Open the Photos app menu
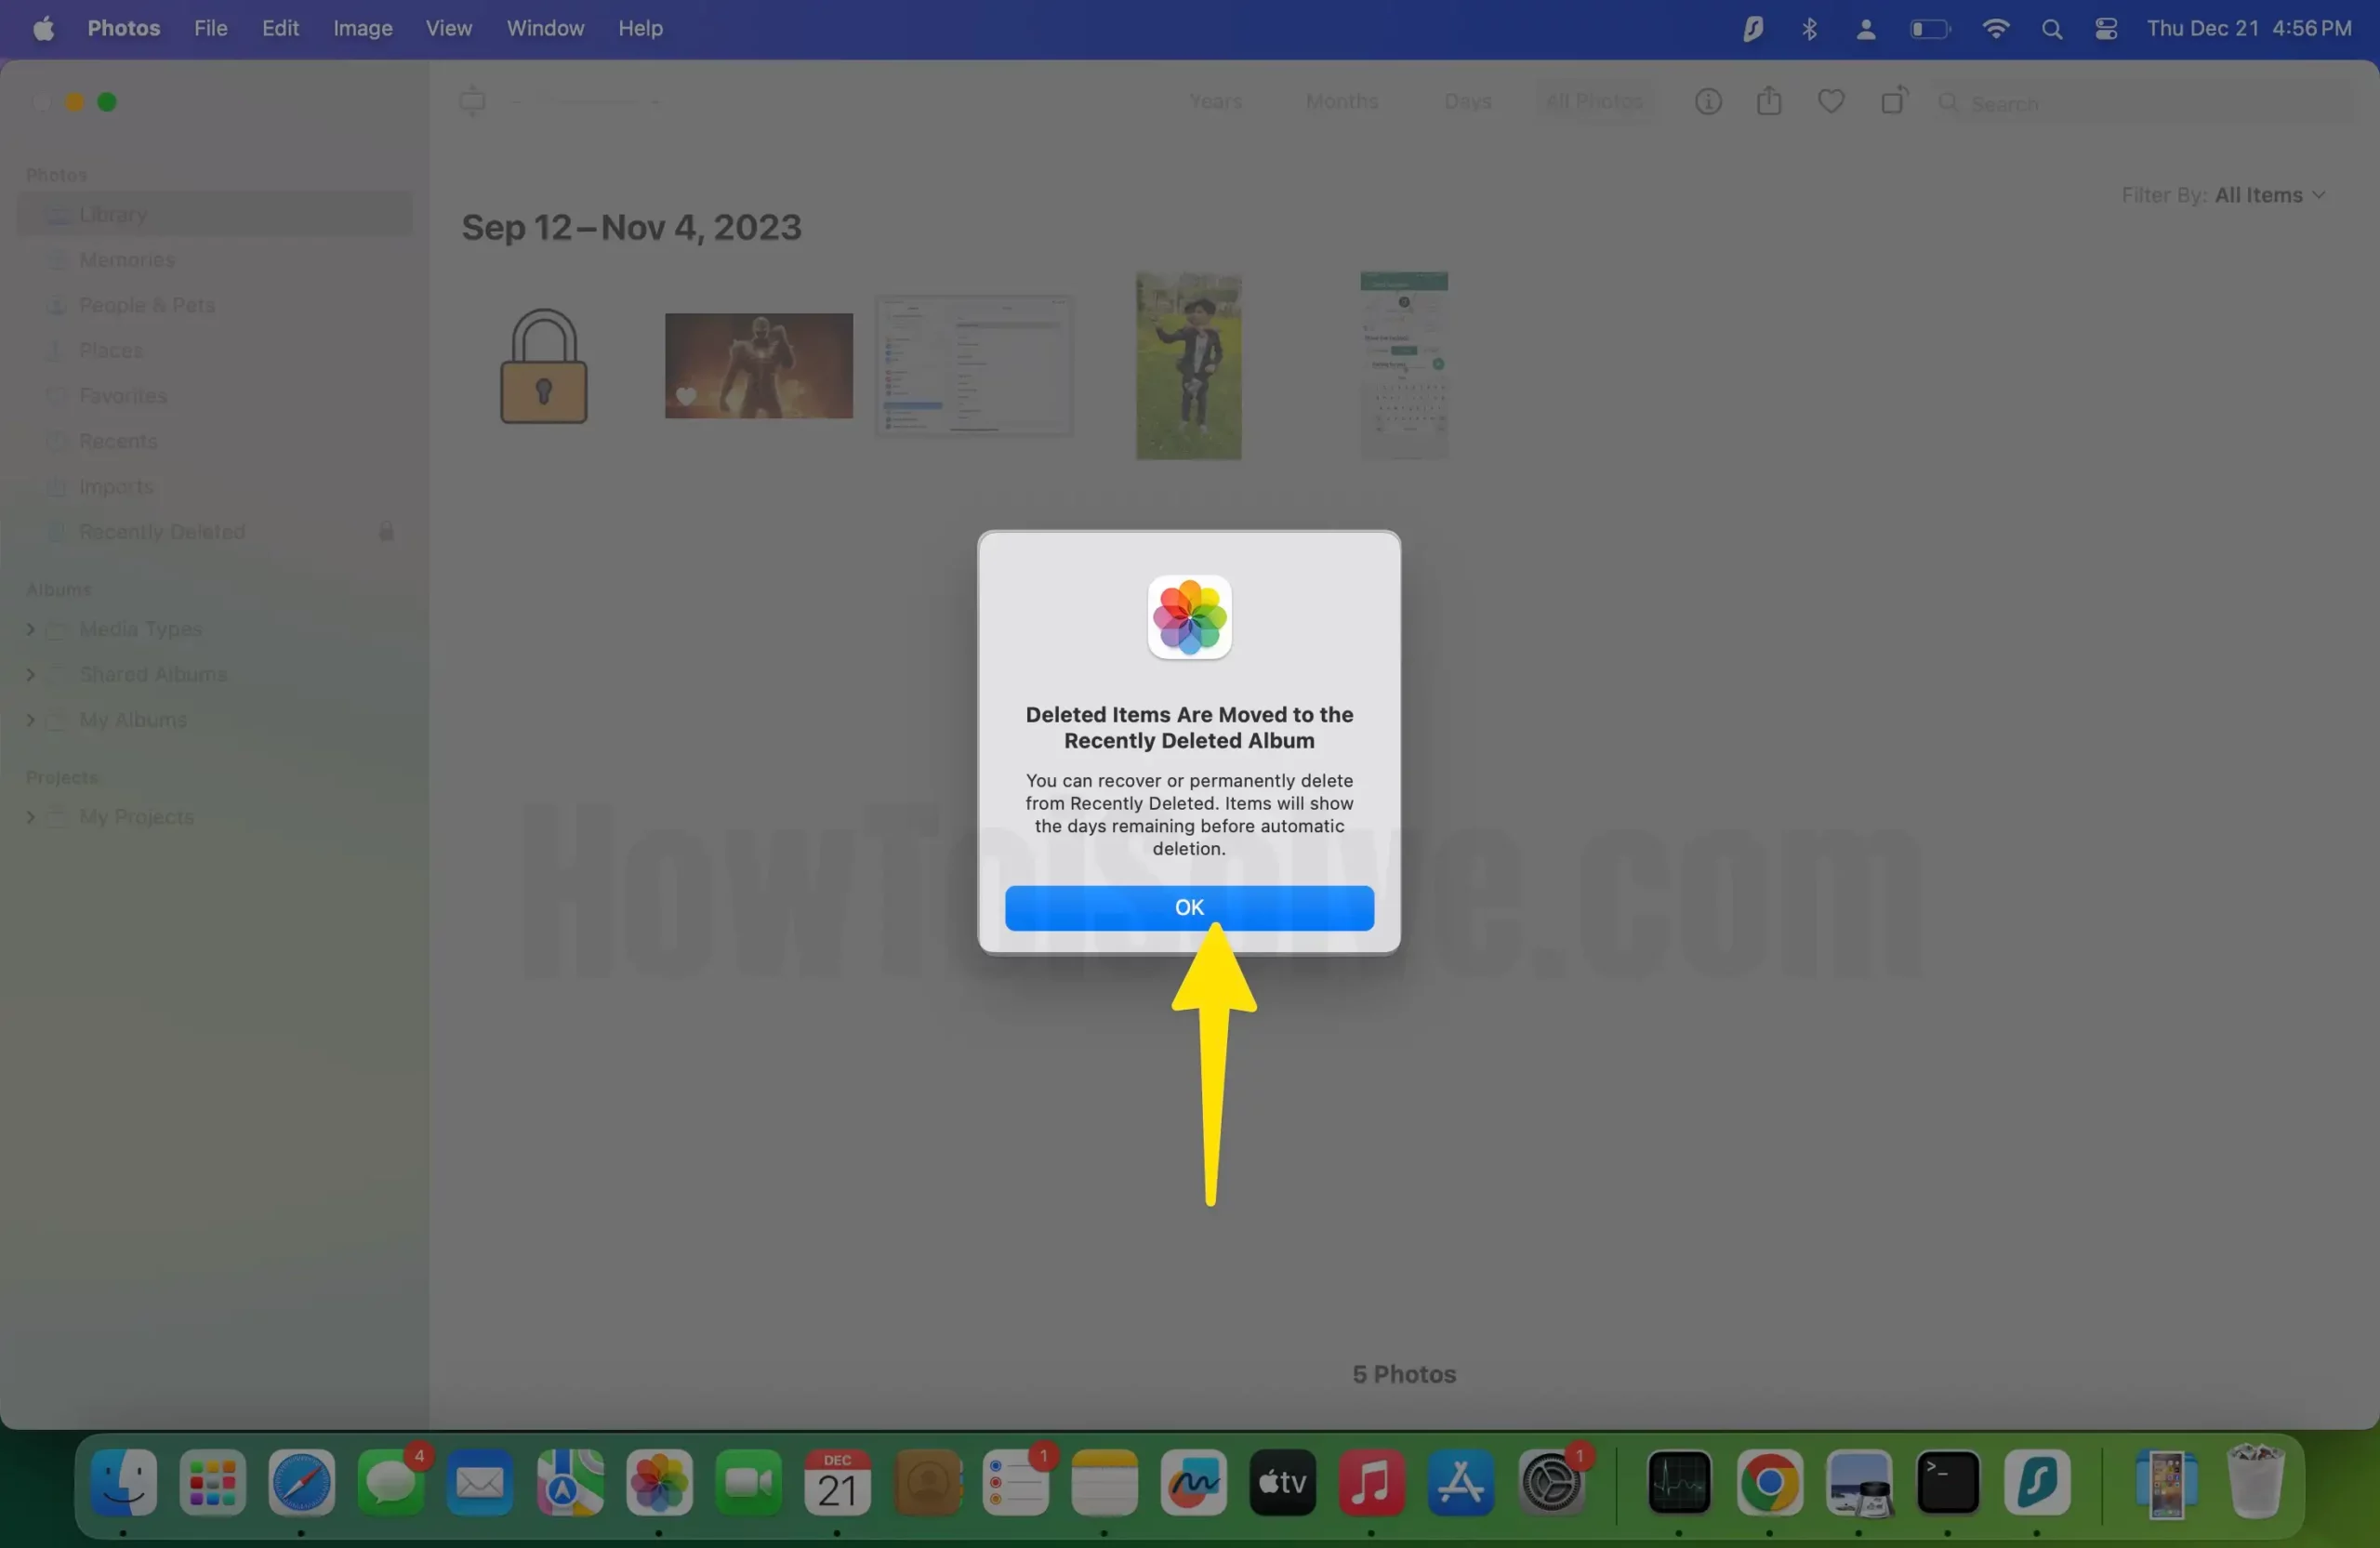The width and height of the screenshot is (2380, 1548). point(124,28)
